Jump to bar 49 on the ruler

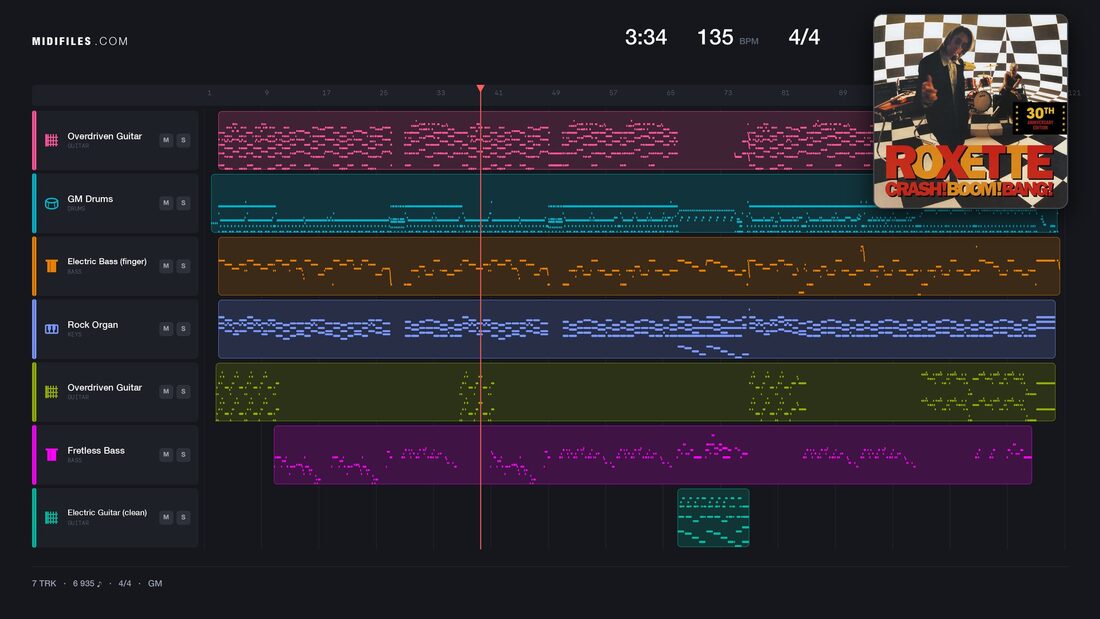(556, 93)
